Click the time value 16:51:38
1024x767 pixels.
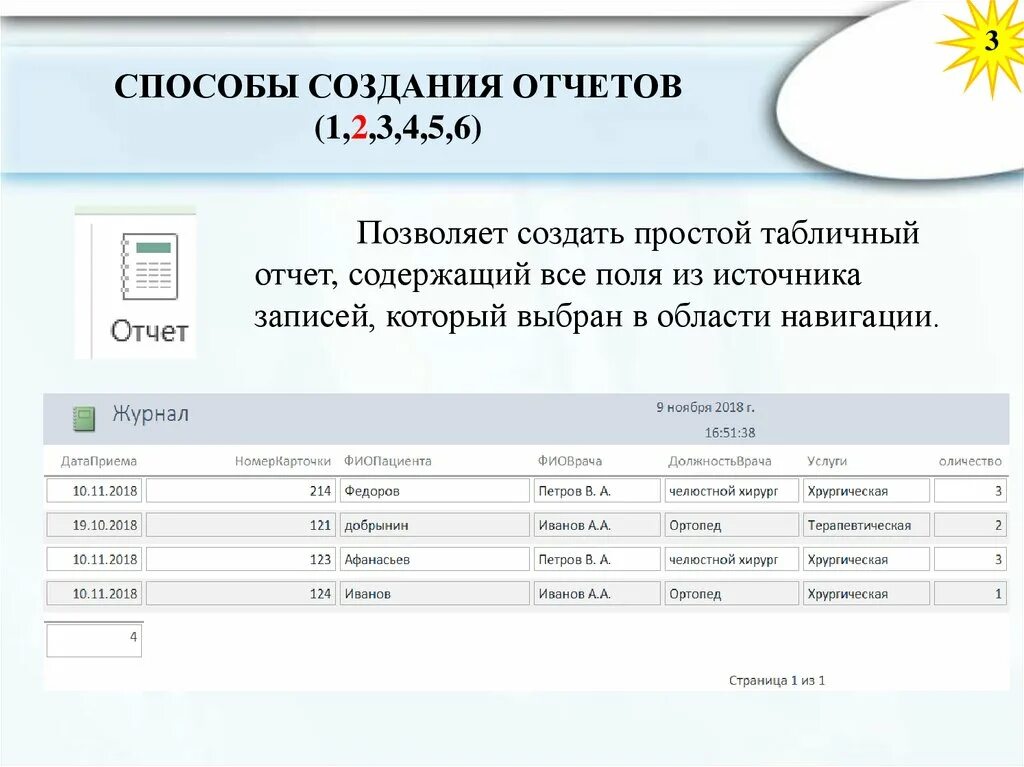click(729, 432)
